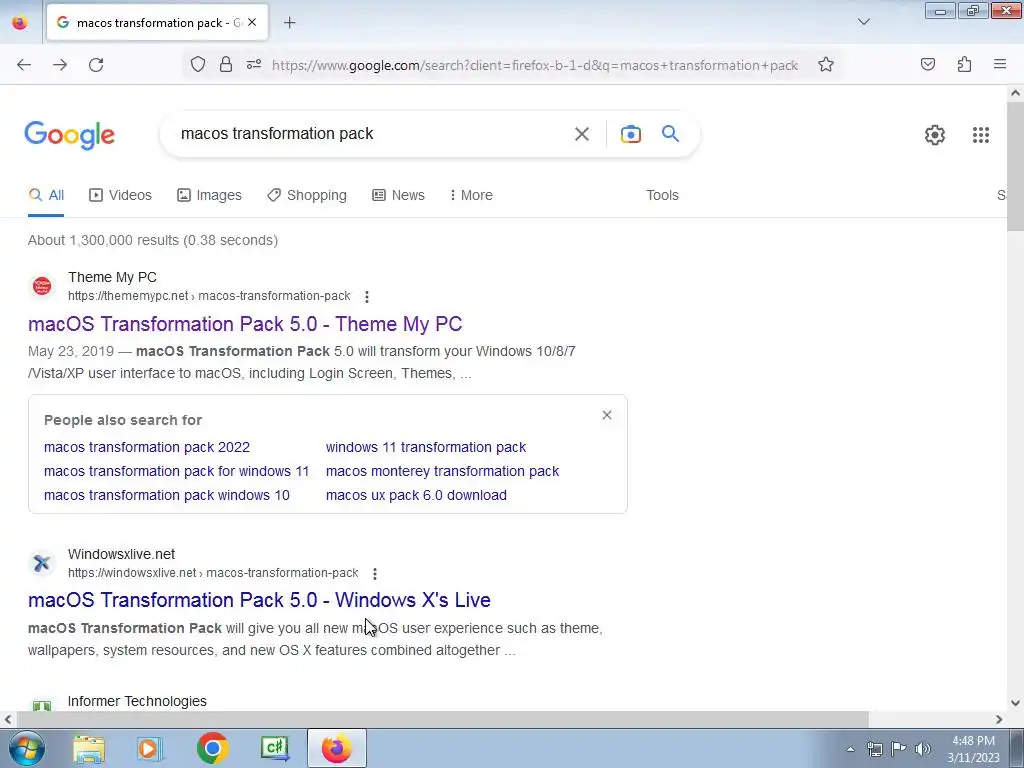Submit search with the magnifier icon
Screen dimensions: 1024x768
670,134
